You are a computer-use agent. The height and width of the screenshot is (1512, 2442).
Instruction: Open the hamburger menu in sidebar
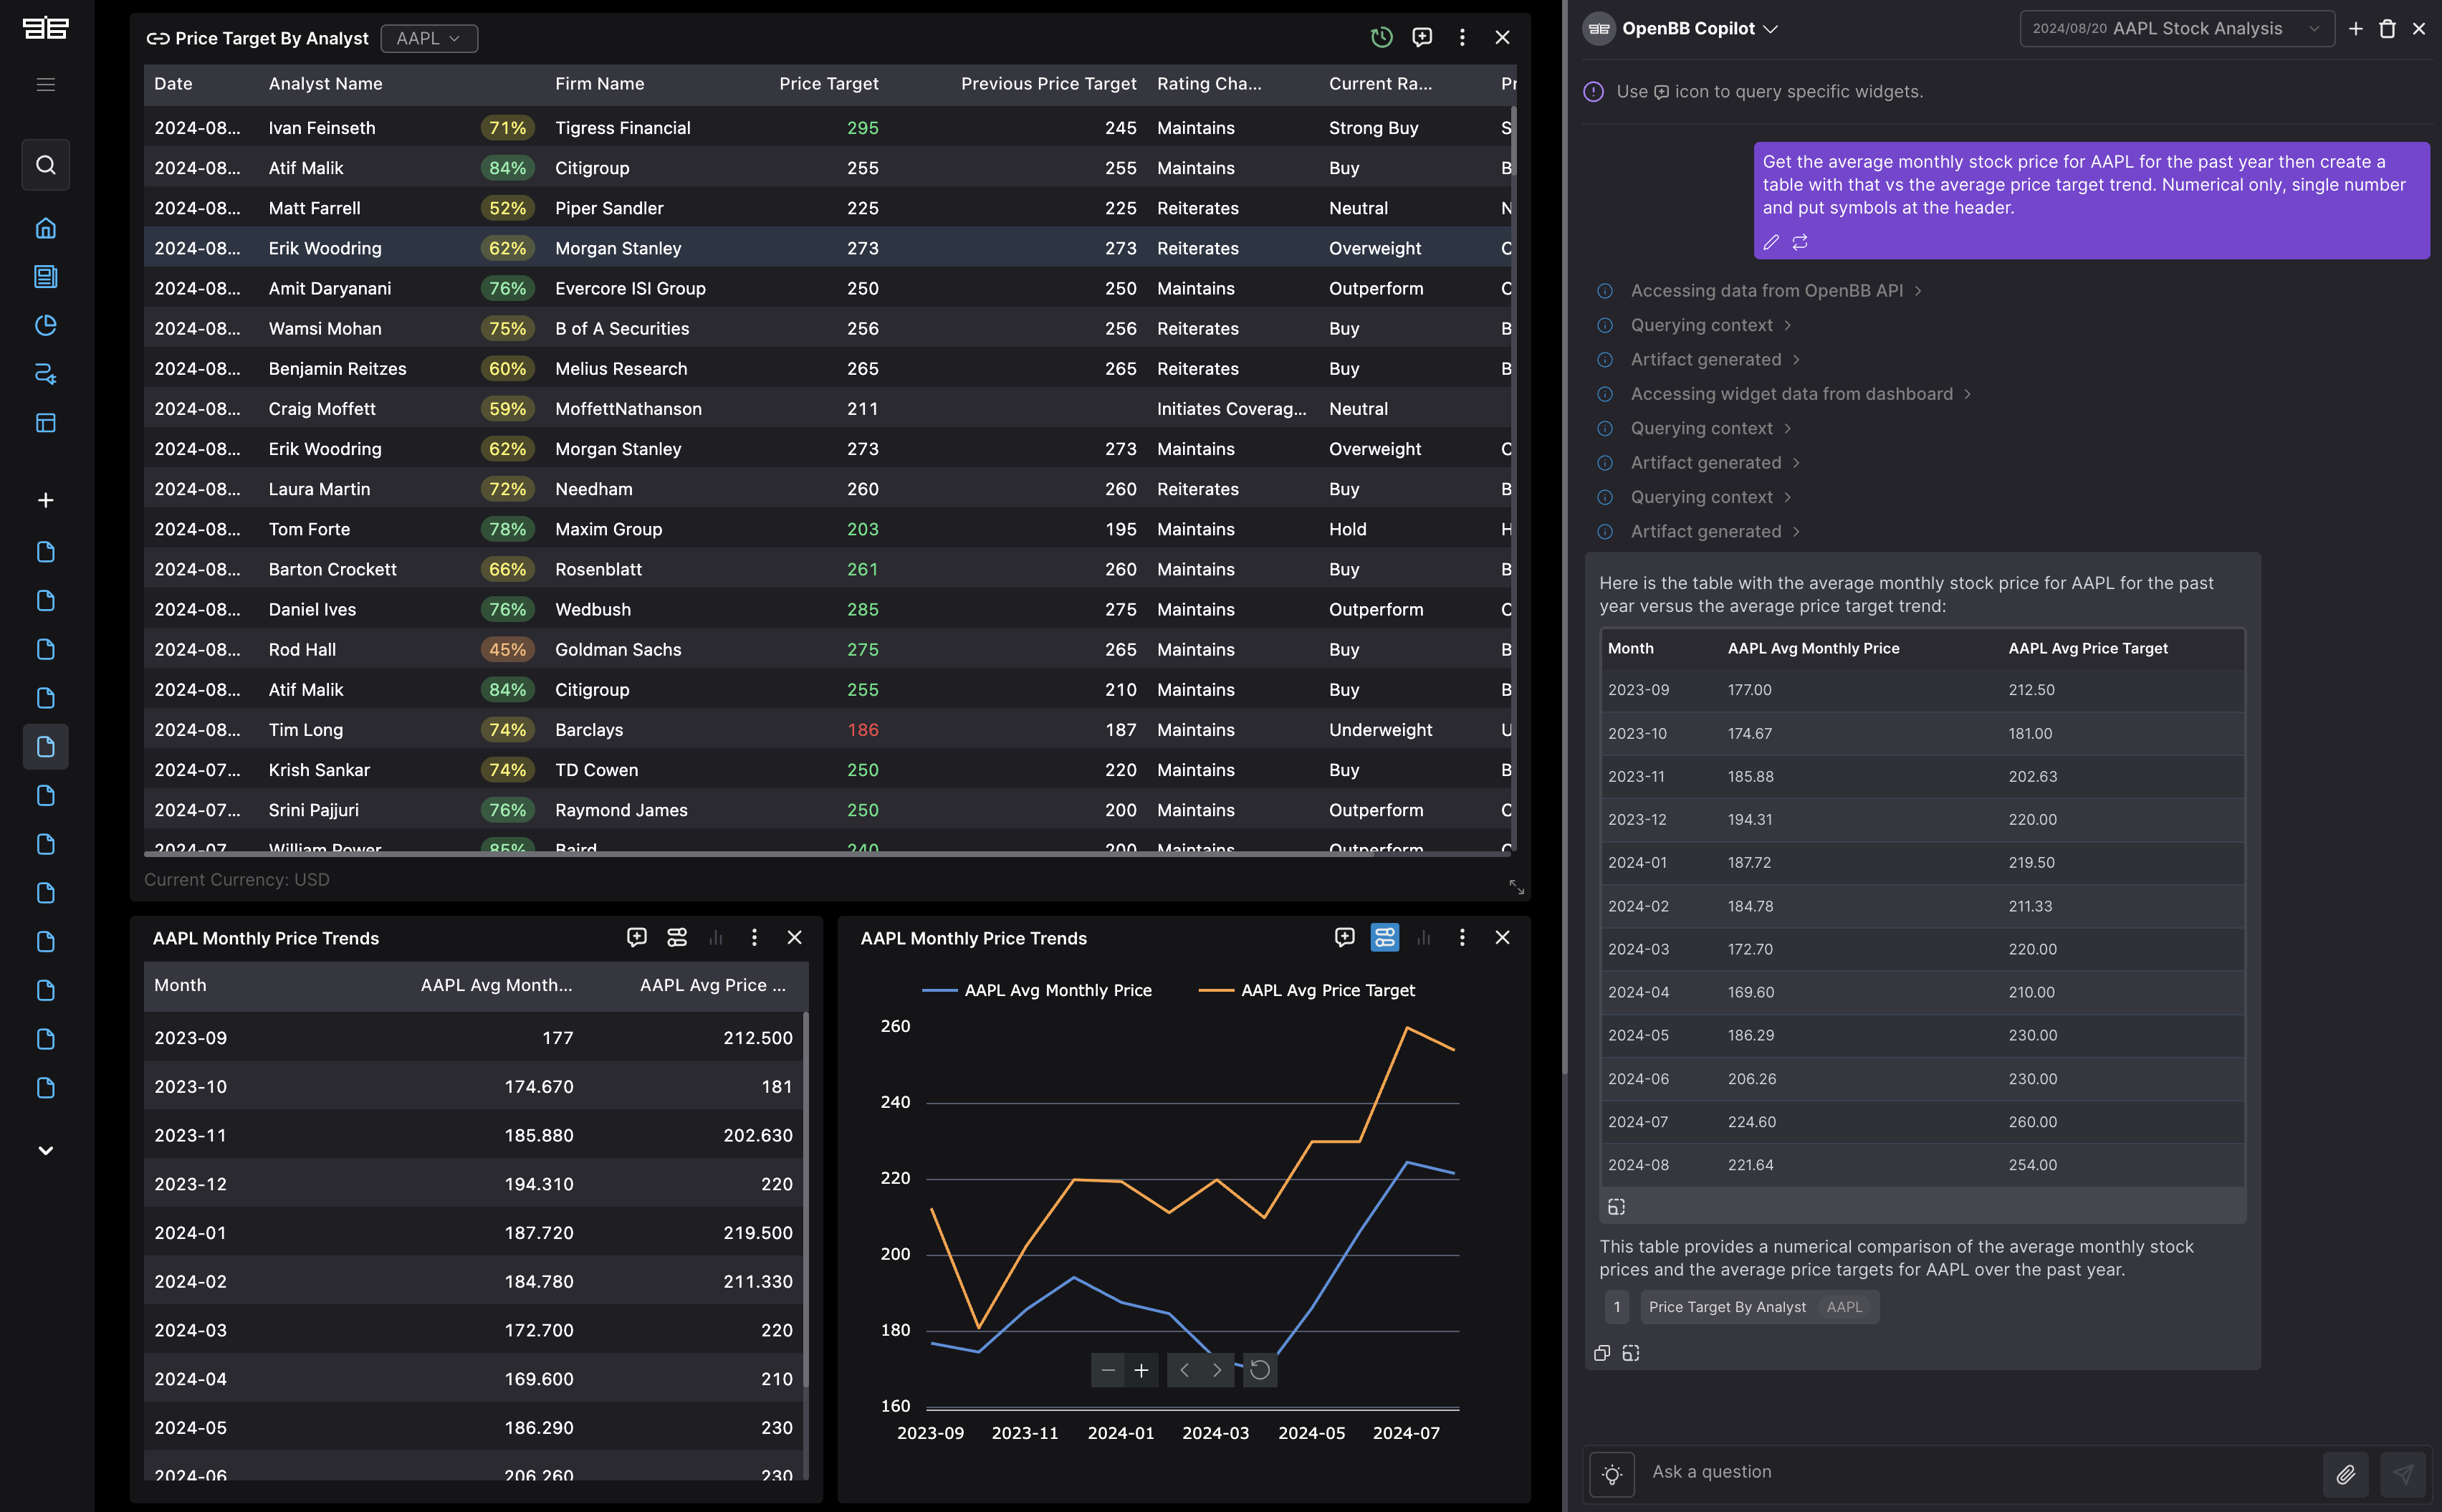46,85
